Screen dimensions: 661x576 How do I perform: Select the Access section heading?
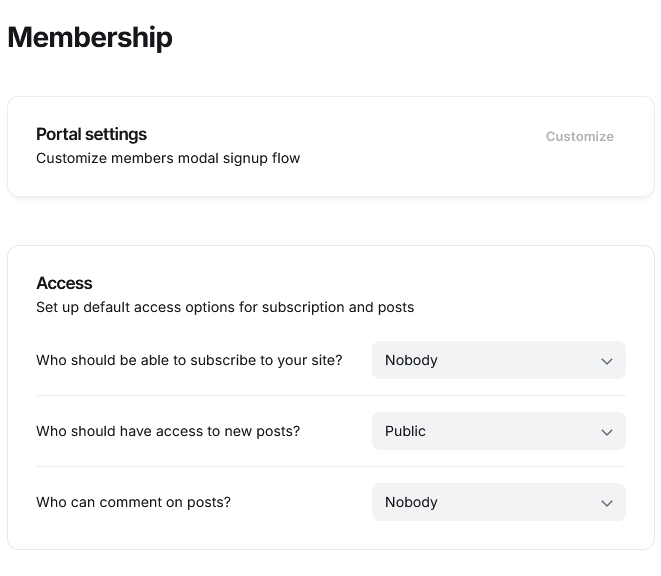(64, 283)
